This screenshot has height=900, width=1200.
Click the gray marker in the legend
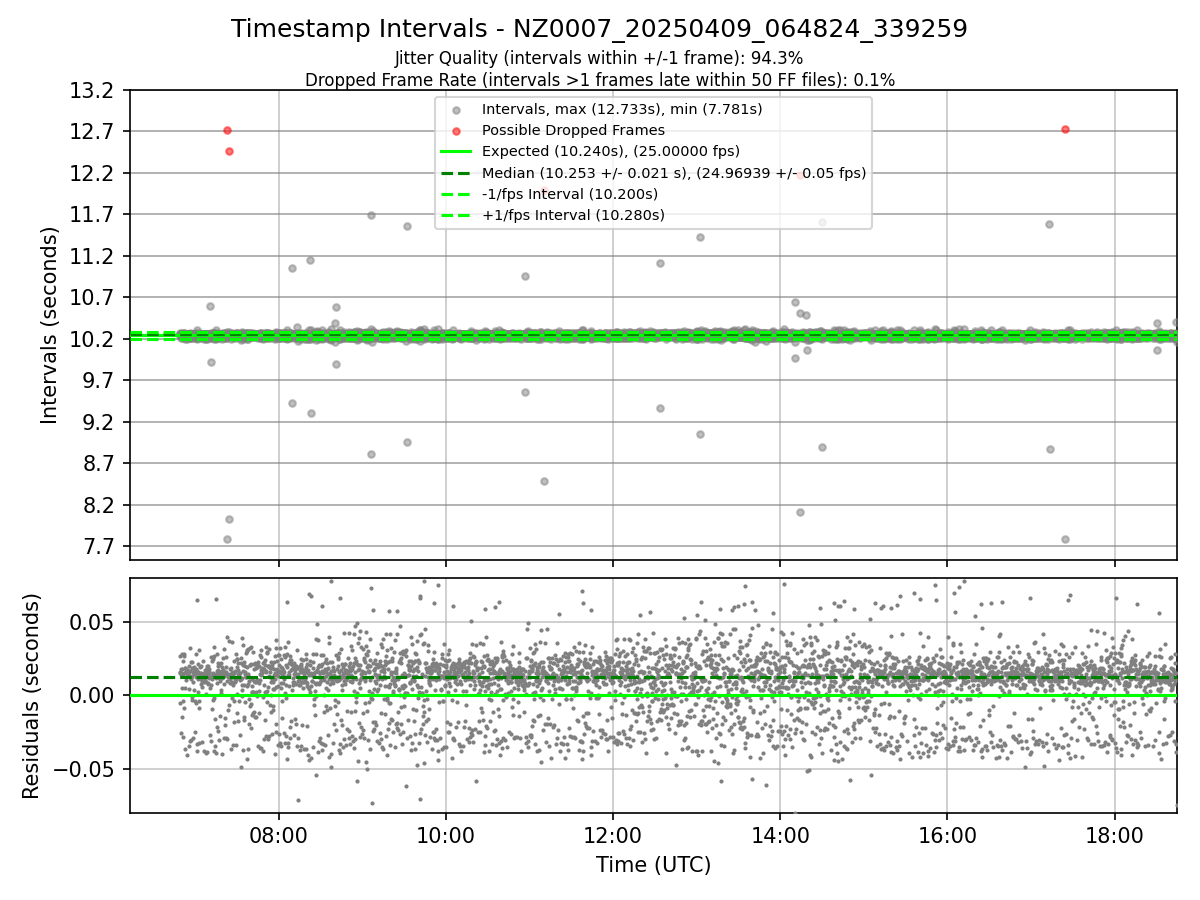click(x=456, y=110)
